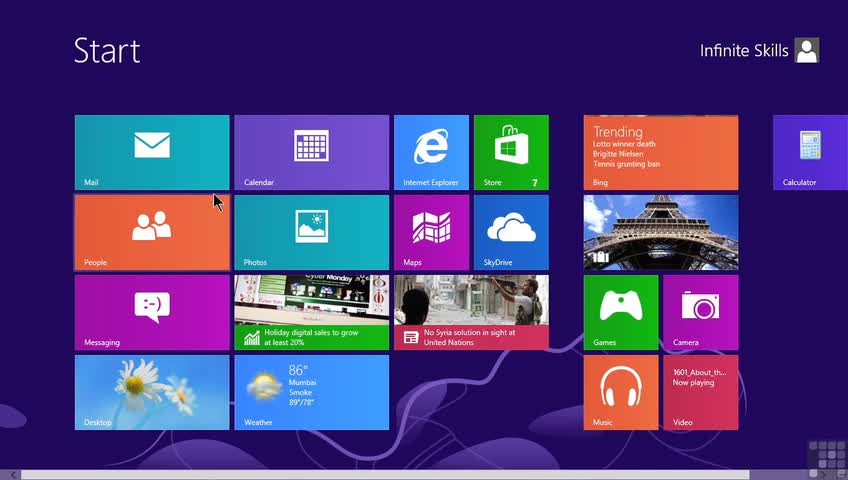The width and height of the screenshot is (848, 480).
Task: Open the Messaging tile
Action: [x=152, y=312]
